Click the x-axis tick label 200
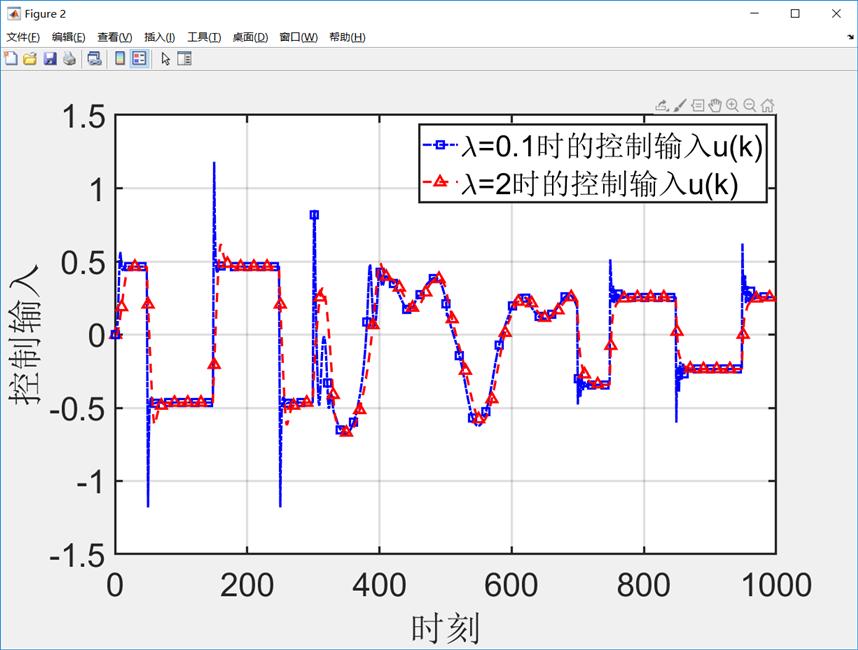858x650 pixels. [x=247, y=585]
